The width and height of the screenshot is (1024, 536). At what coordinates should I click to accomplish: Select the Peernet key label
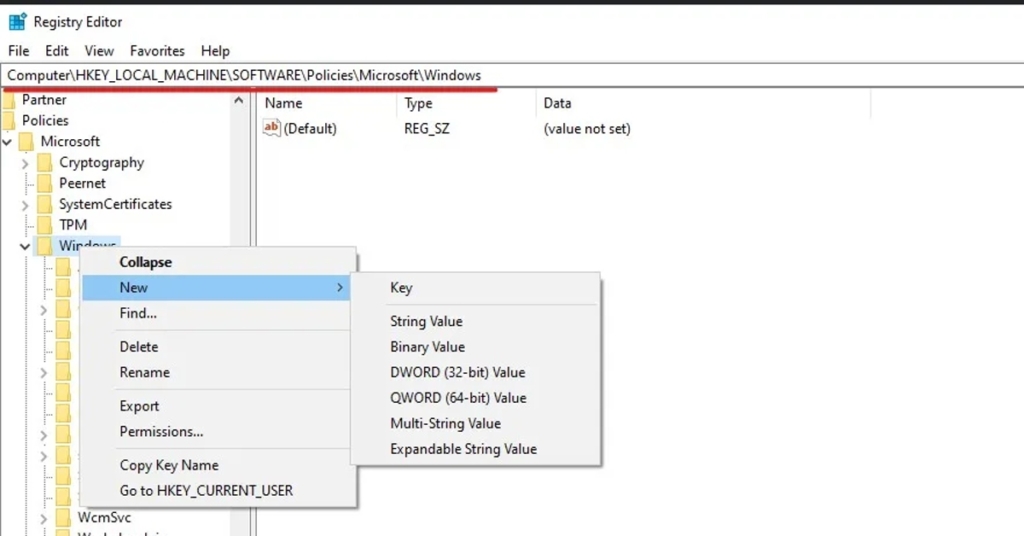tap(82, 183)
